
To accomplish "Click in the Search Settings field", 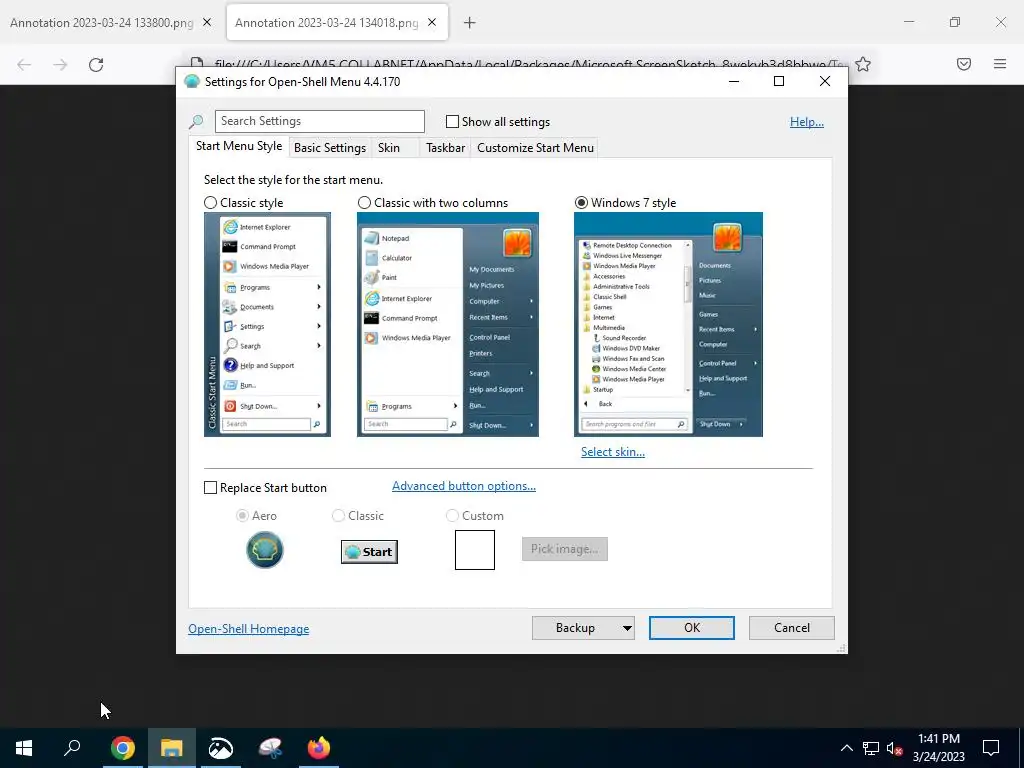I will coord(319,121).
